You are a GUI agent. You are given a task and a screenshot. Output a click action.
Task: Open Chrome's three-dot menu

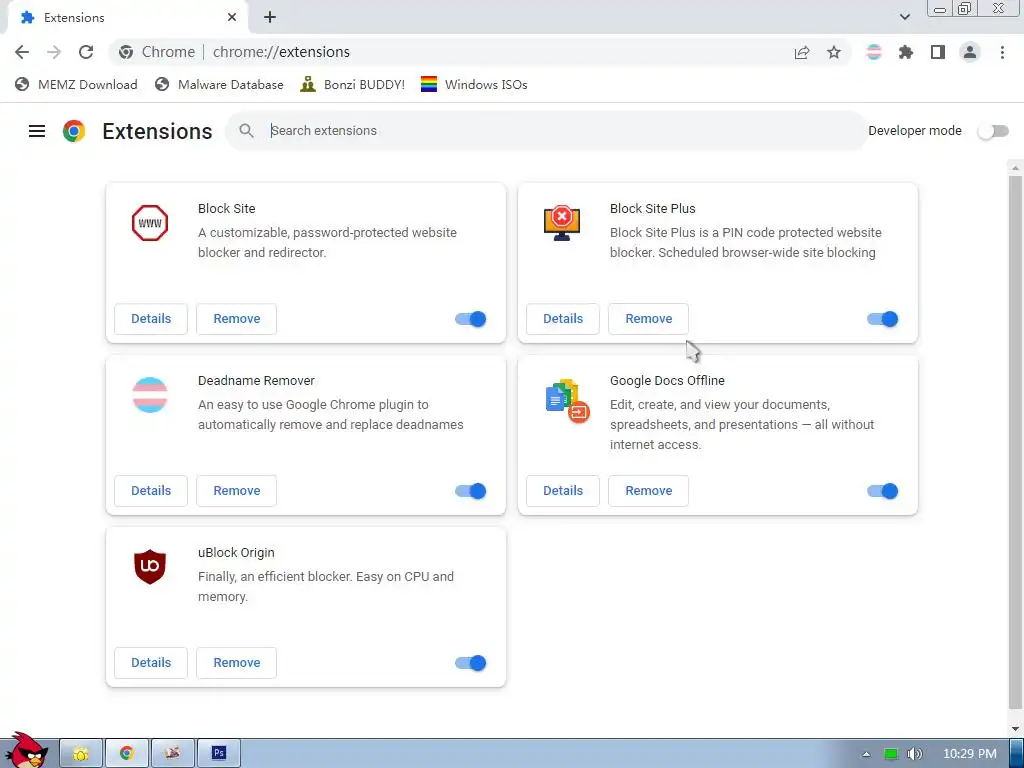[1002, 52]
